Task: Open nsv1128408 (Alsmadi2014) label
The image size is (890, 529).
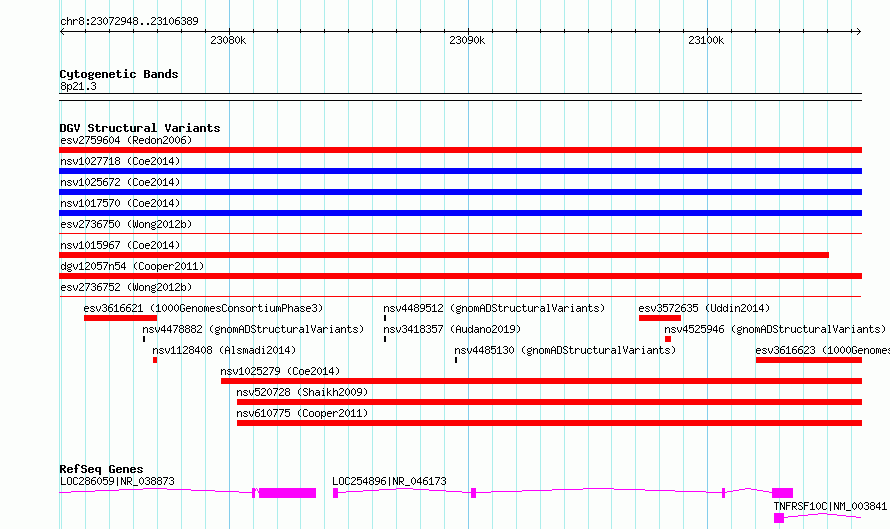Action: click(x=224, y=350)
